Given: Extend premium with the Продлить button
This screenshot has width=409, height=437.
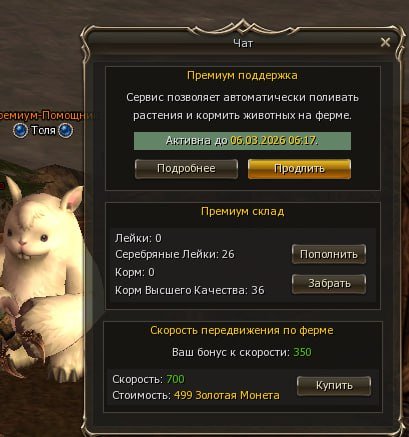Looking at the screenshot, I should tap(299, 169).
